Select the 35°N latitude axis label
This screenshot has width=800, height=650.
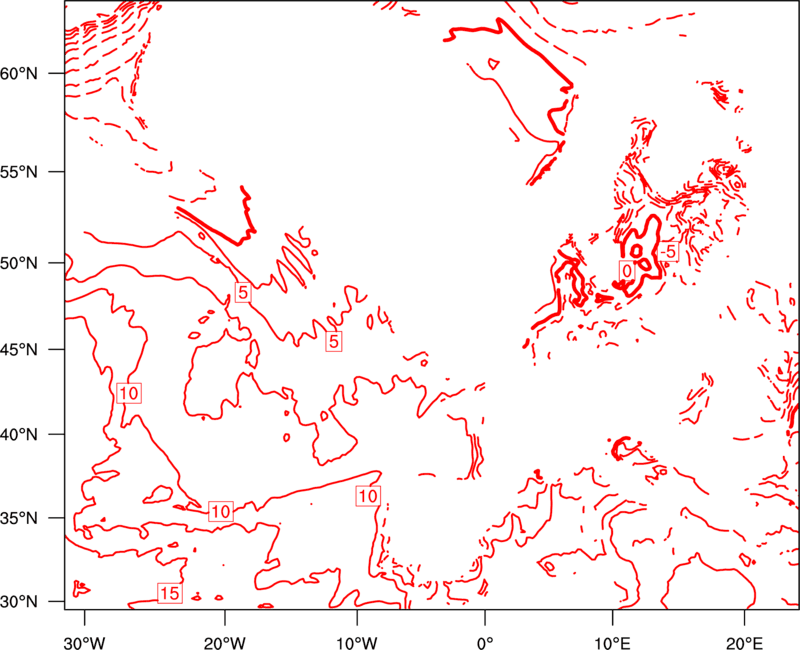point(19,518)
